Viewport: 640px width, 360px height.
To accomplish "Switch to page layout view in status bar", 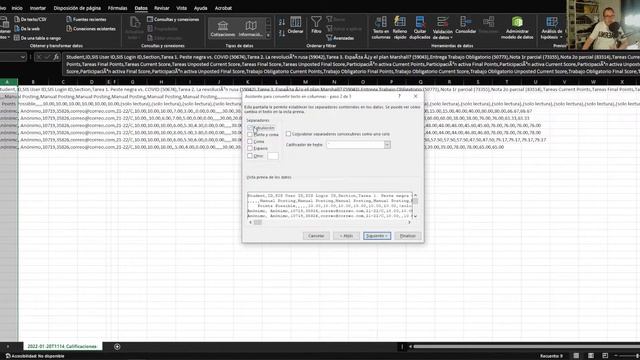I will coord(591,356).
